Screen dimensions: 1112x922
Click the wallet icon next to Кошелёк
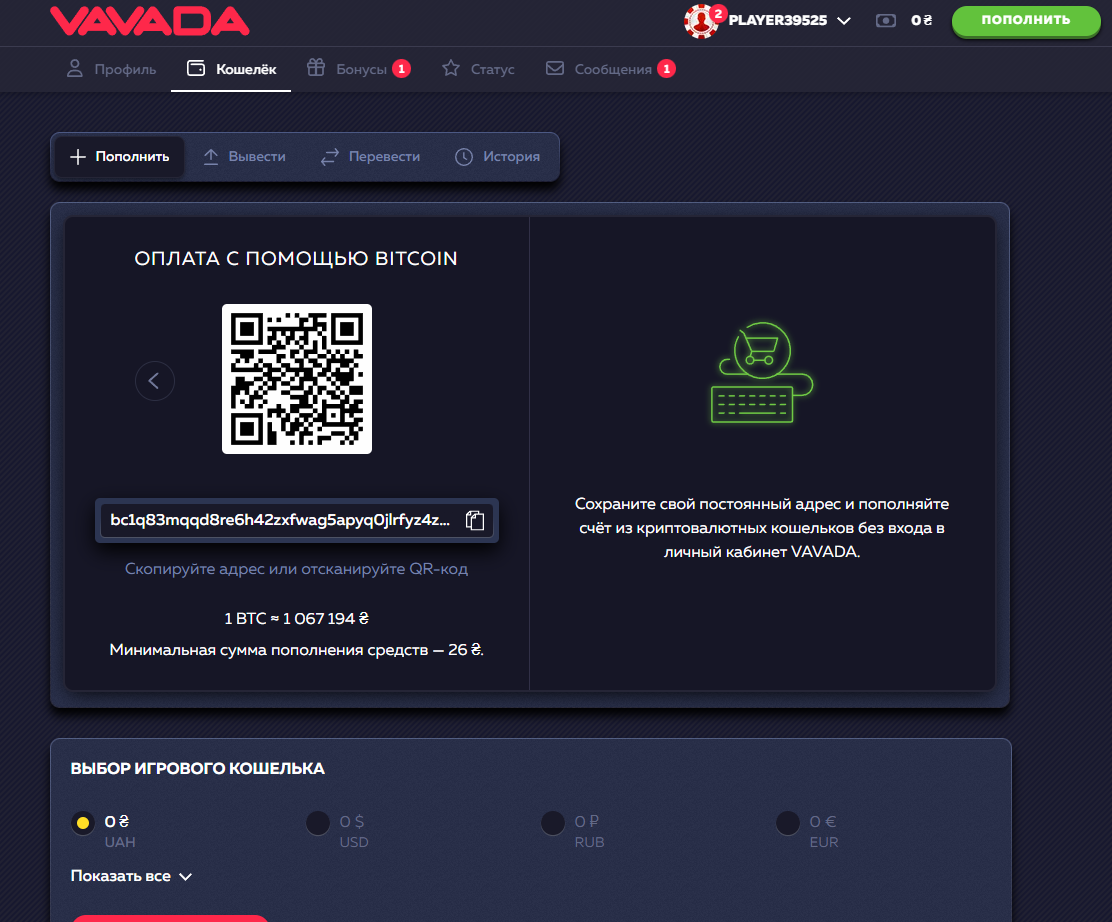(196, 68)
